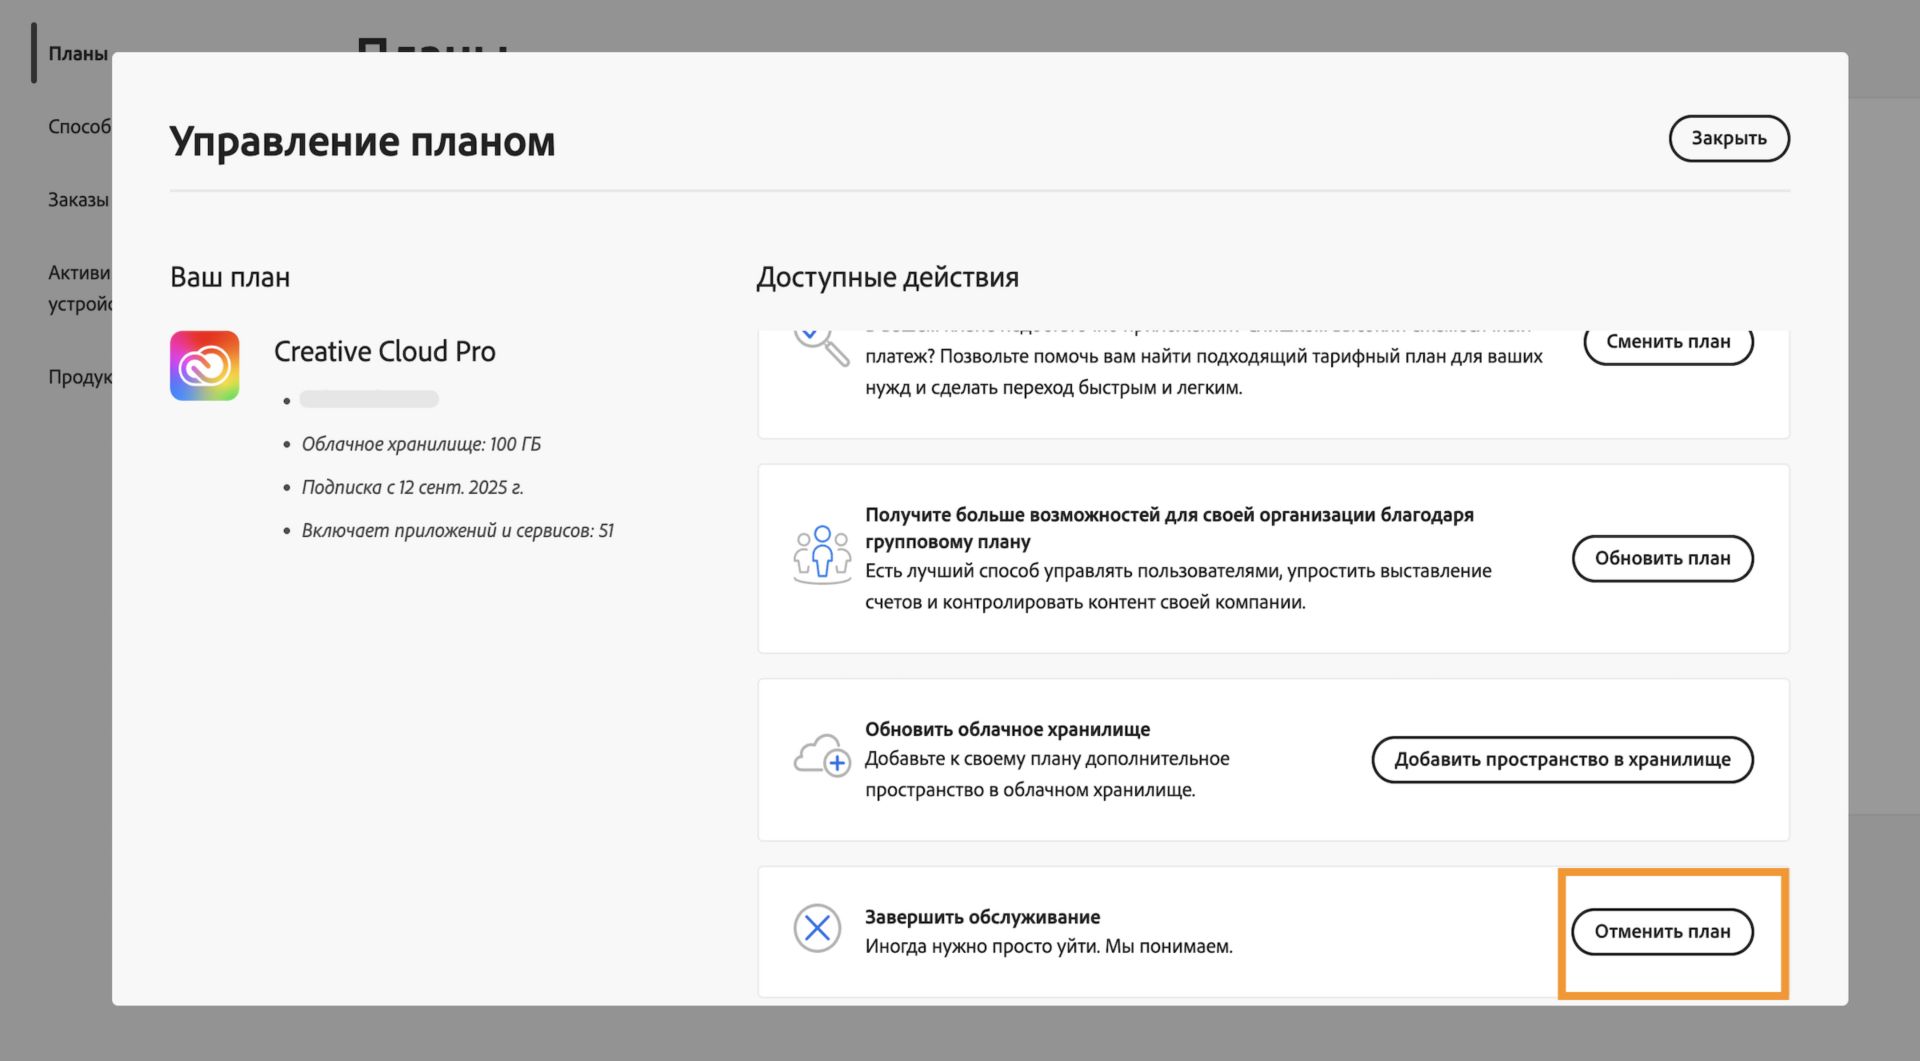Click the blue checkmark badge near Сменить план
1920x1061 pixels.
[808, 333]
